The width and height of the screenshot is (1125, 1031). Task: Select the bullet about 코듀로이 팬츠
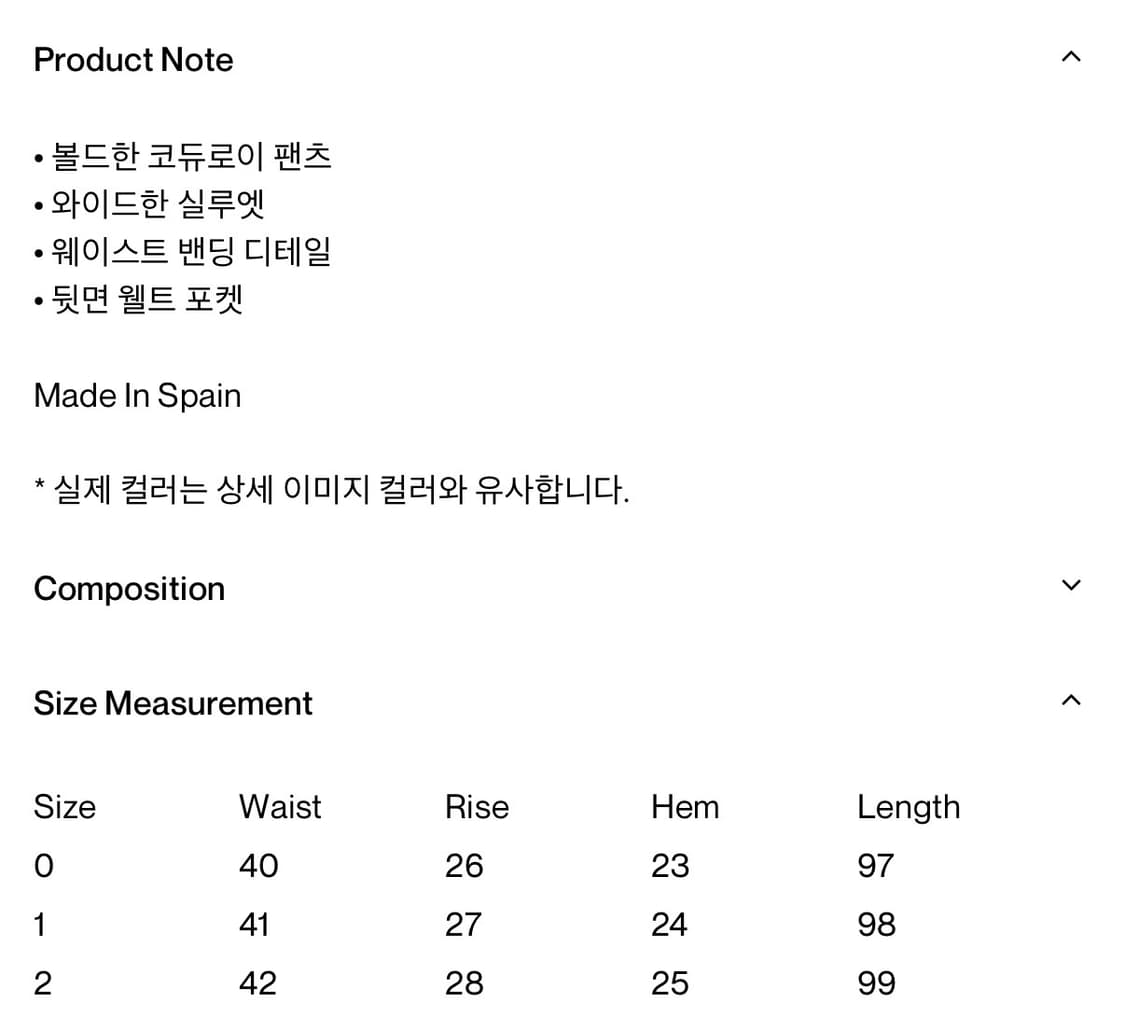[185, 156]
